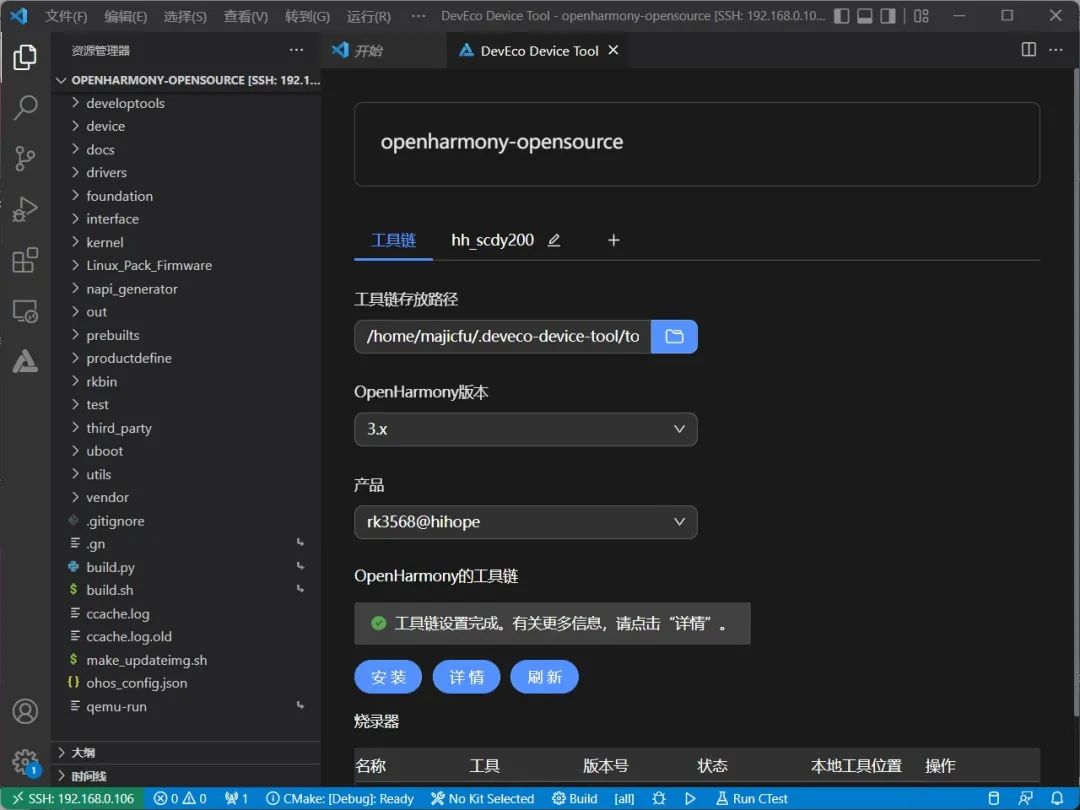
Task: Toggle the bottom panel visibility
Action: [865, 15]
